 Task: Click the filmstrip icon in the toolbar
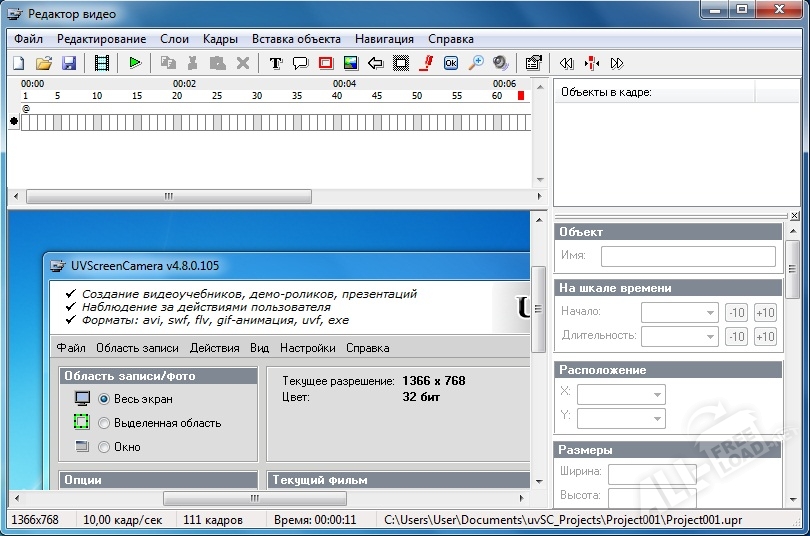pos(101,63)
